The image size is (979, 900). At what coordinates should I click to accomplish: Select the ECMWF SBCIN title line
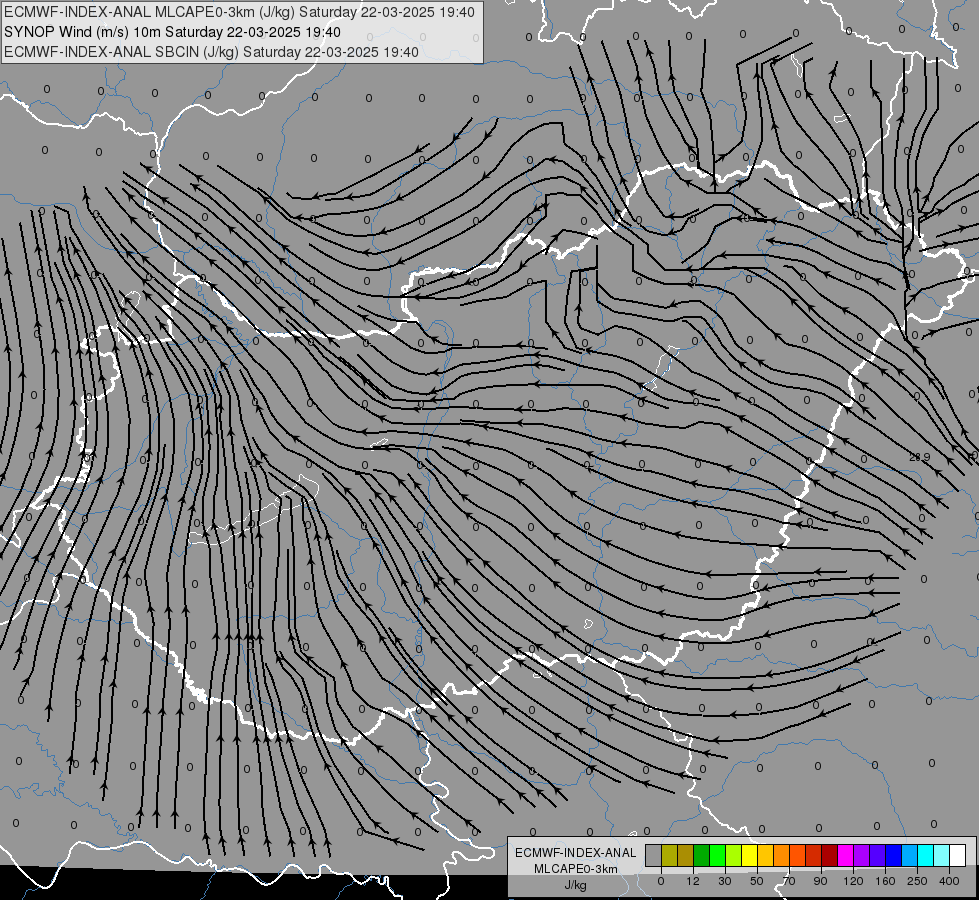click(211, 52)
